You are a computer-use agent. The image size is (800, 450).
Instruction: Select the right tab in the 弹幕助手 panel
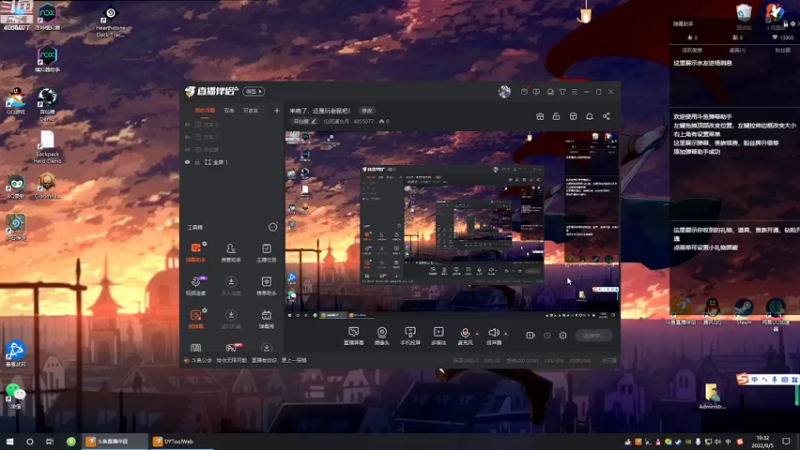tap(782, 50)
